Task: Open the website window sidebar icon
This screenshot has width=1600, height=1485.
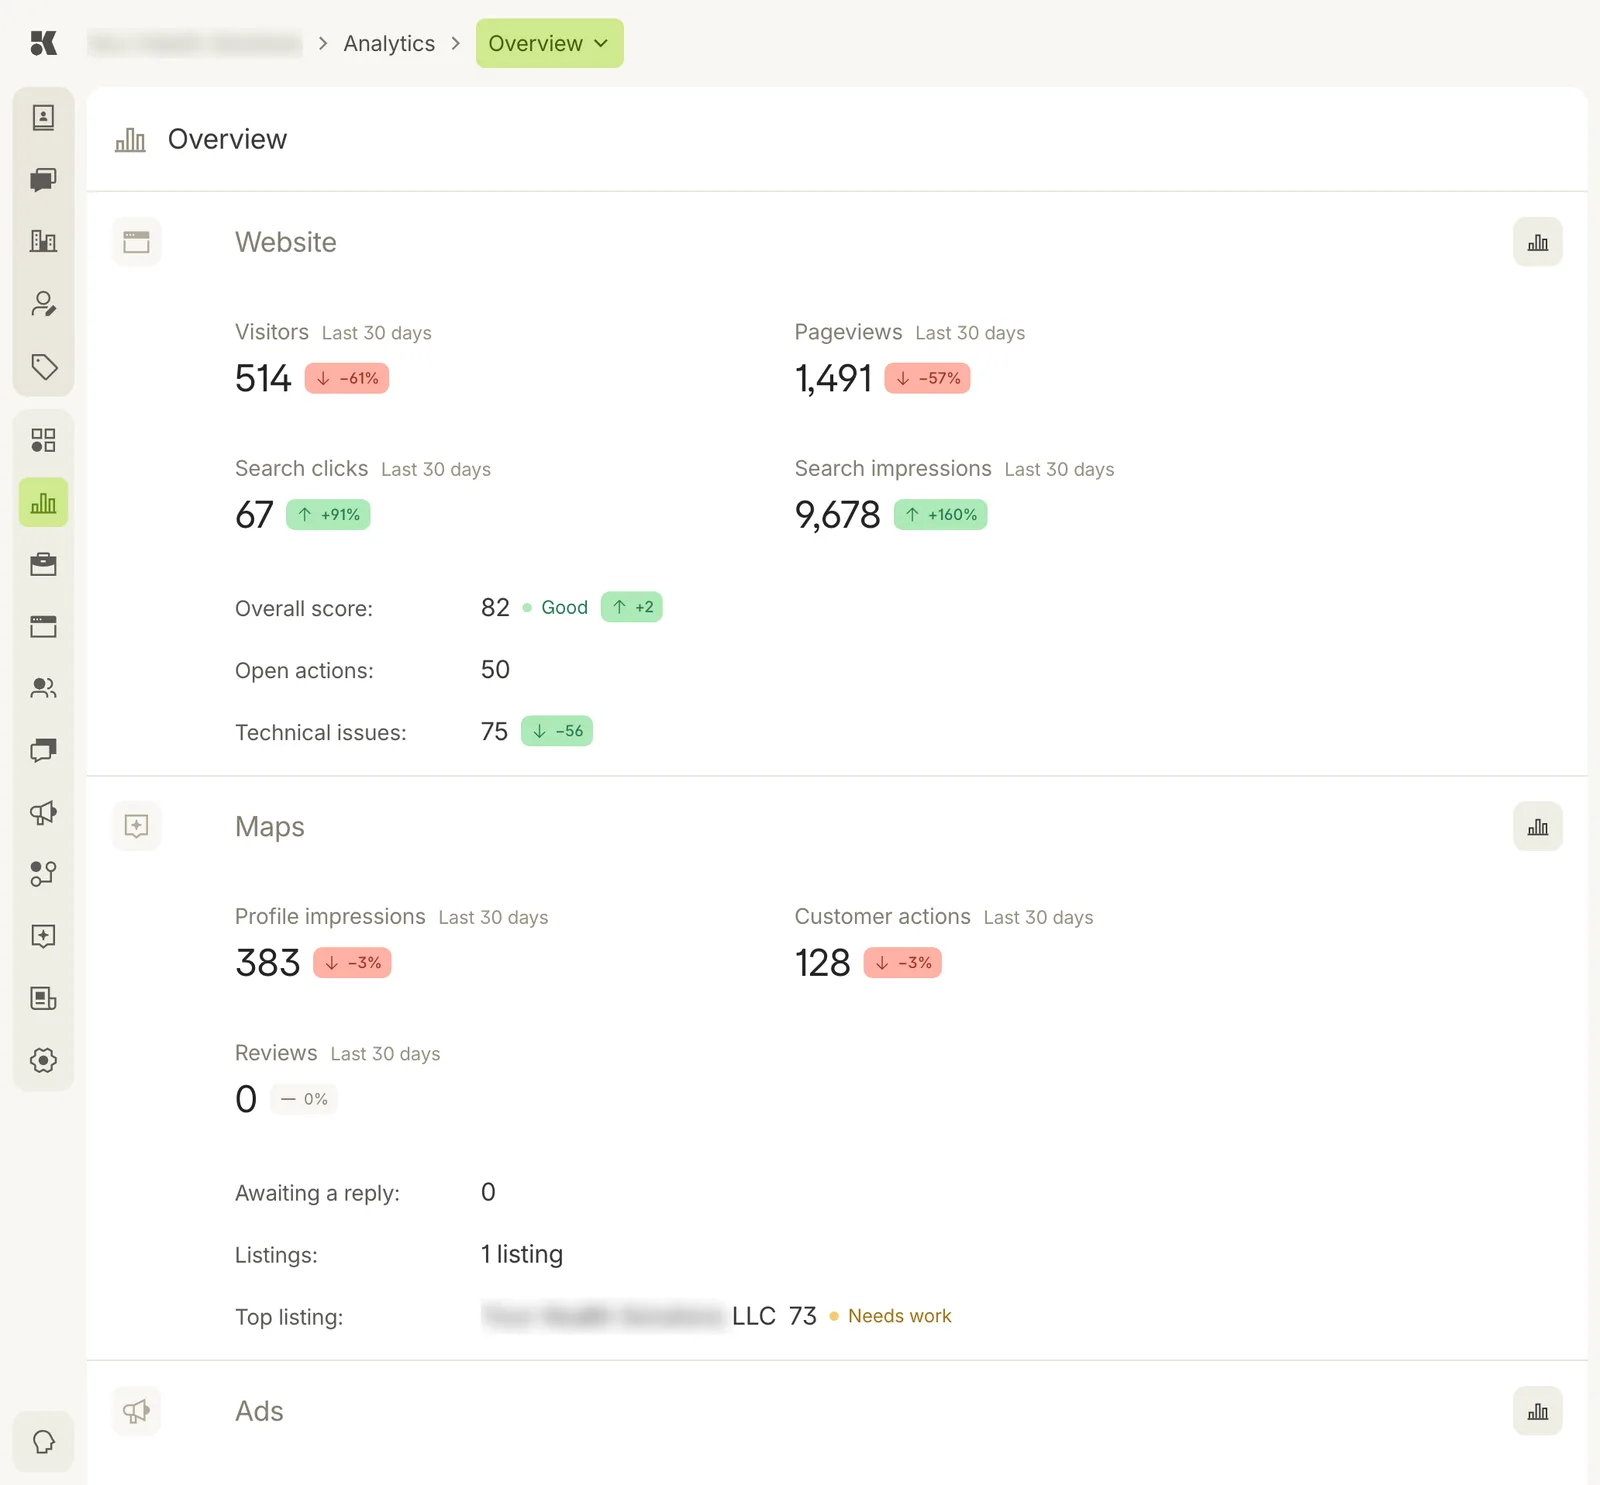Action: [43, 626]
